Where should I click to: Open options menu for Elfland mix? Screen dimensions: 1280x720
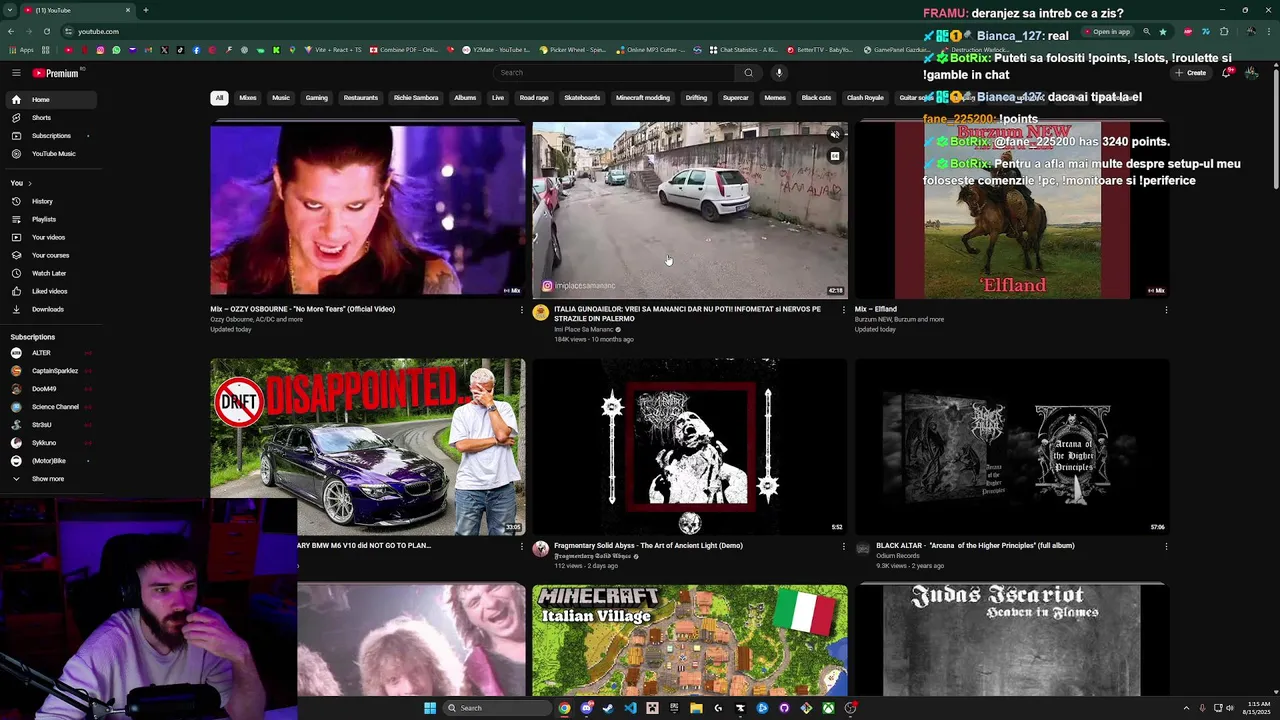[x=1166, y=310]
